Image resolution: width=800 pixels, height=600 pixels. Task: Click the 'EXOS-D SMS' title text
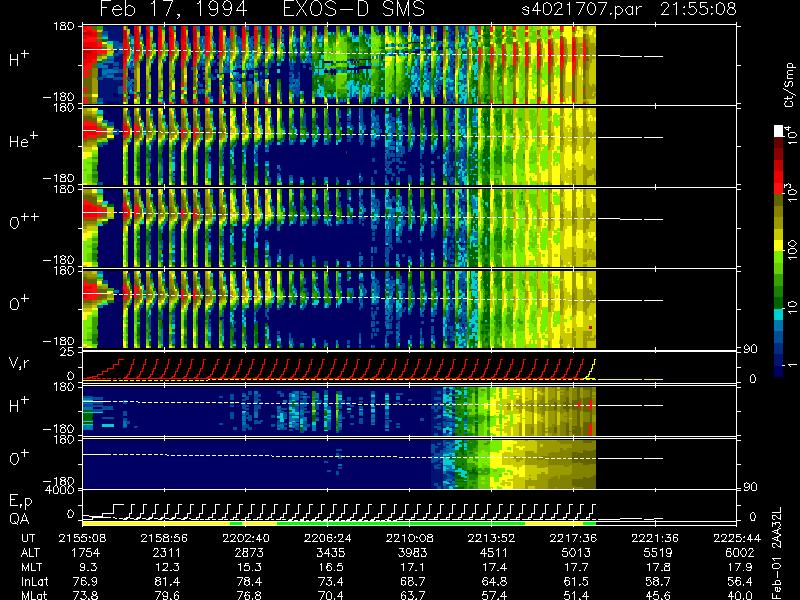click(x=354, y=9)
